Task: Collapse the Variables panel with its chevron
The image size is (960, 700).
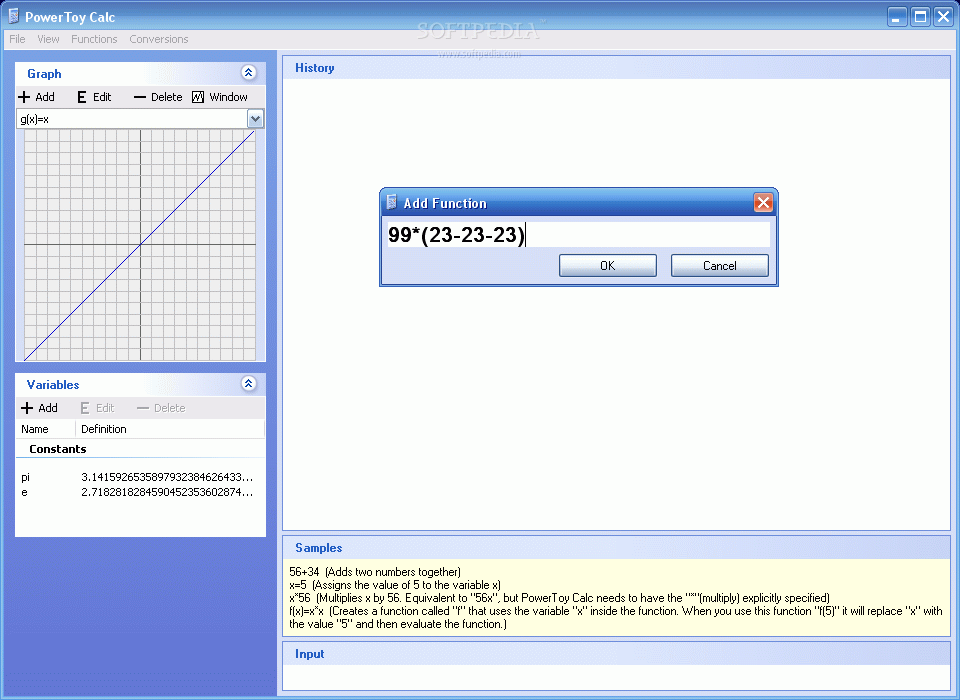Action: (x=248, y=384)
